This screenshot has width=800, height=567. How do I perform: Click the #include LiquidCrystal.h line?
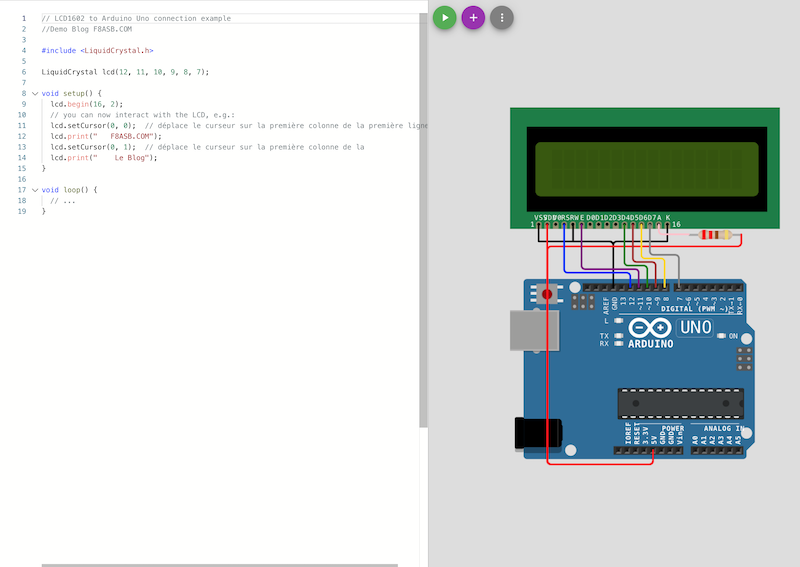click(97, 51)
